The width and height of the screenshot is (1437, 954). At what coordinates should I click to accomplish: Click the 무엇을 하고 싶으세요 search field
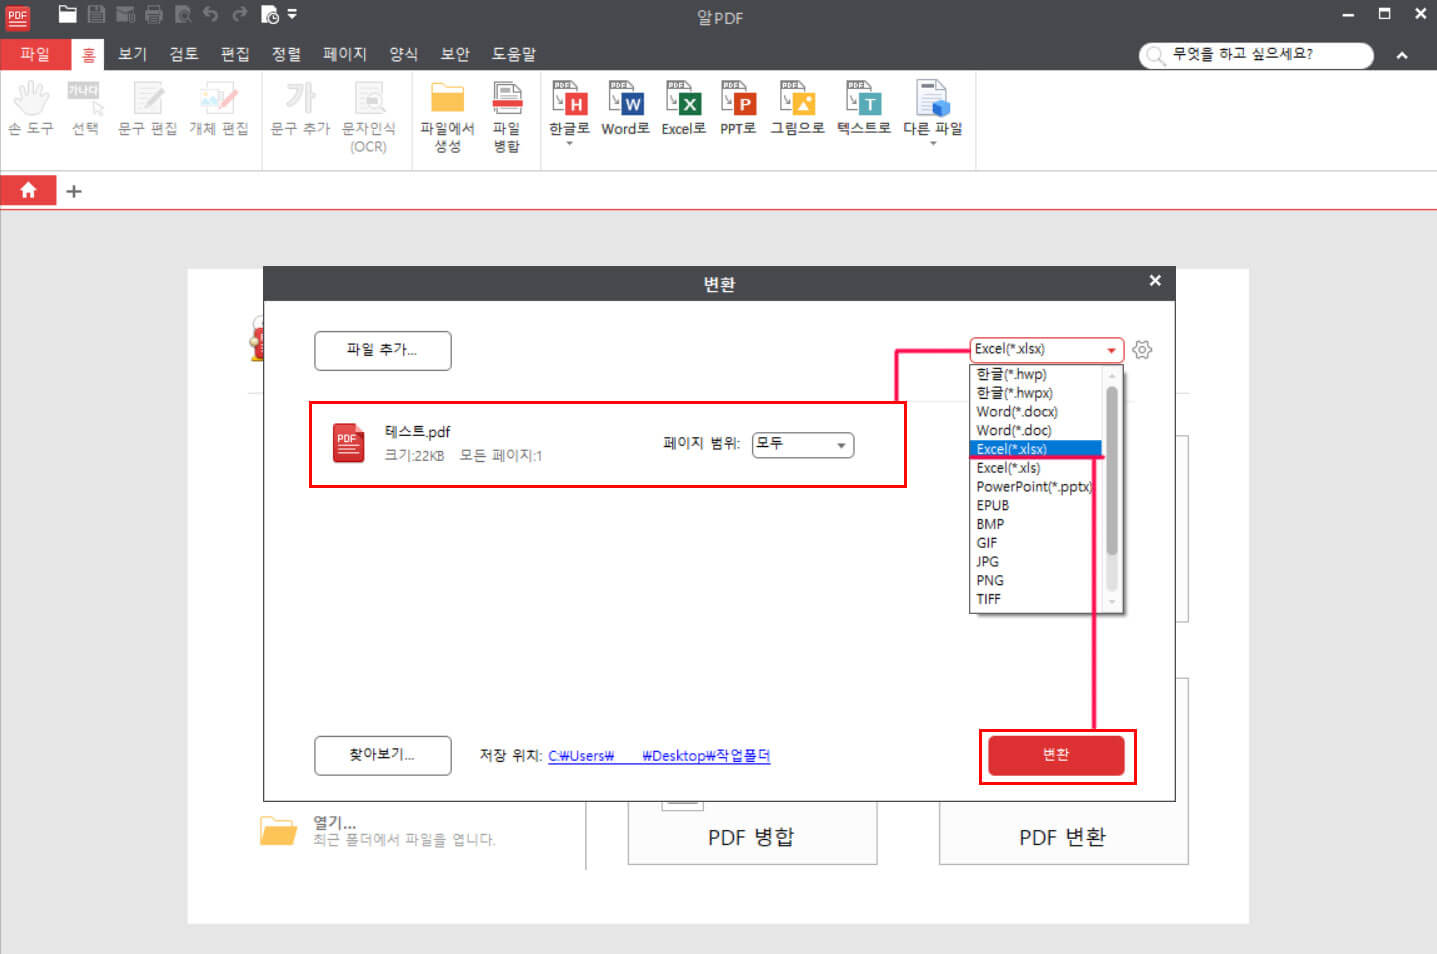[1256, 55]
